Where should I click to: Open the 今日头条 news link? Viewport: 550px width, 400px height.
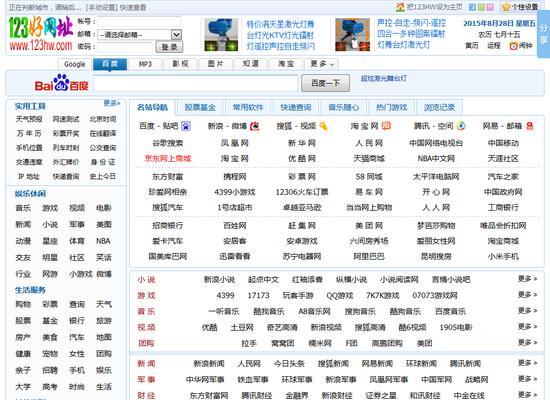[x=289, y=364]
